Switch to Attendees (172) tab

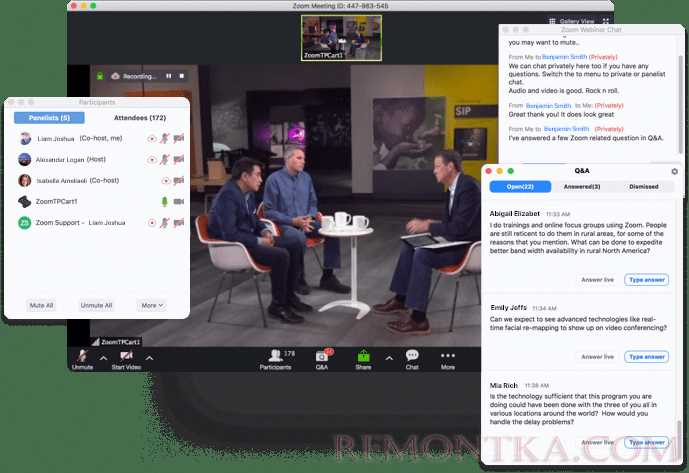[140, 118]
